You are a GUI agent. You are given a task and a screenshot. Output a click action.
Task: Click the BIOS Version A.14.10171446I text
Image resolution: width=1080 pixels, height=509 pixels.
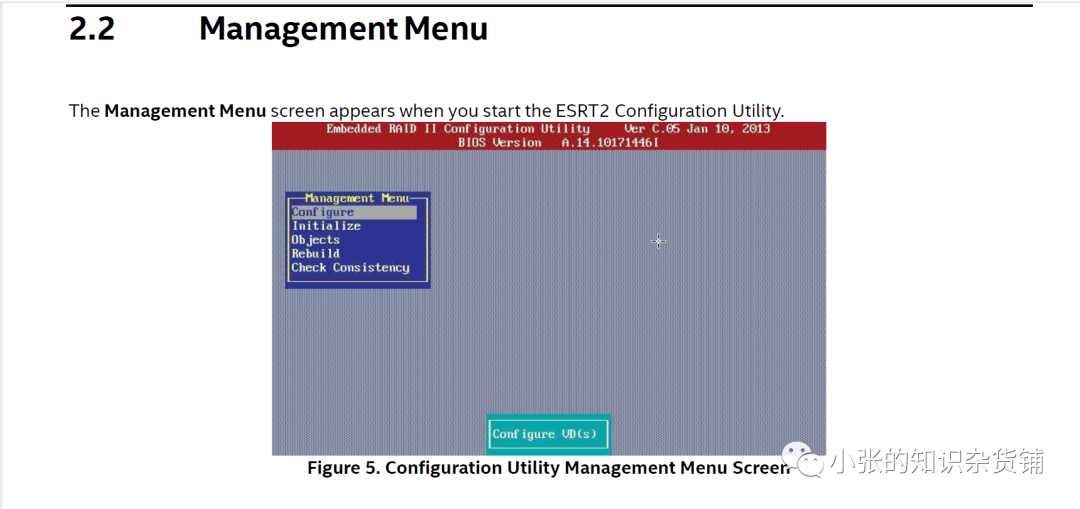coord(558,142)
